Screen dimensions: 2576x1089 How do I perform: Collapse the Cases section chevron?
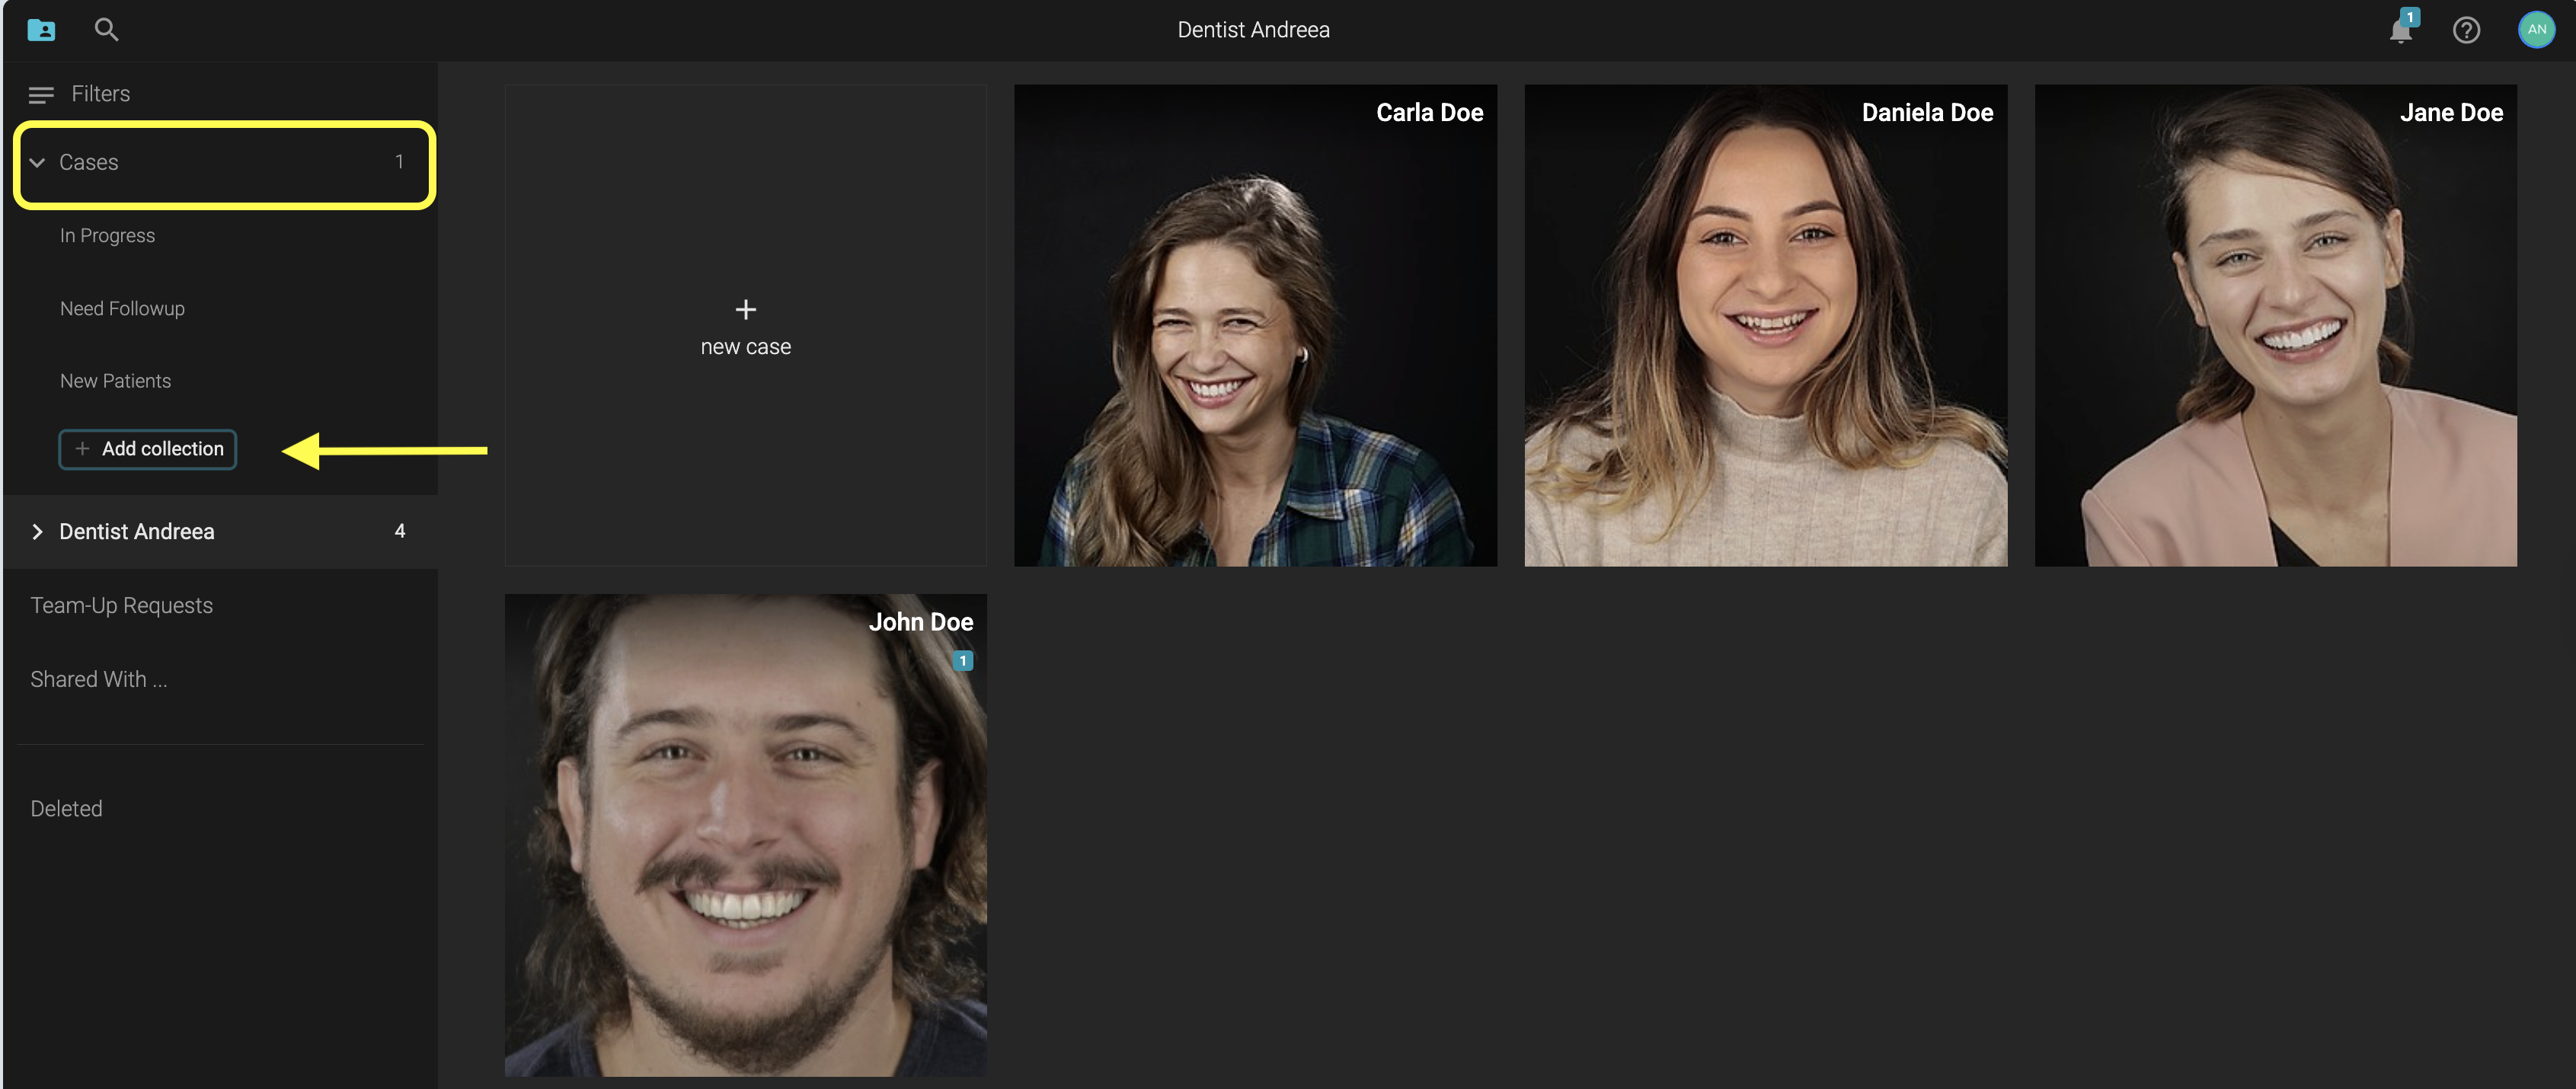(38, 163)
